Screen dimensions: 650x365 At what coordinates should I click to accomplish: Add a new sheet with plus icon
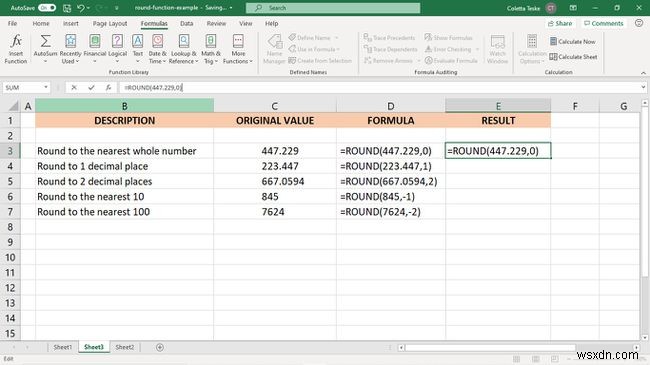point(160,347)
